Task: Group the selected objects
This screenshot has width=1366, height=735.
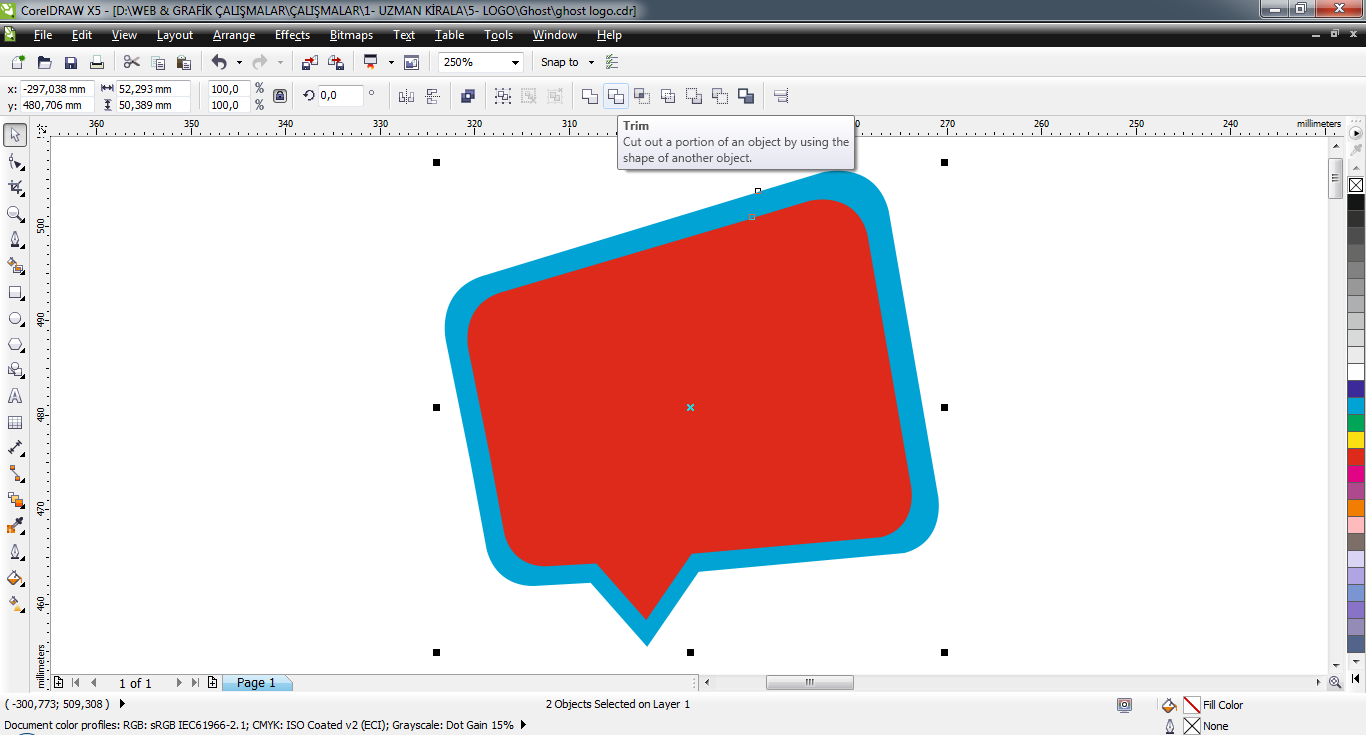Action: point(503,96)
